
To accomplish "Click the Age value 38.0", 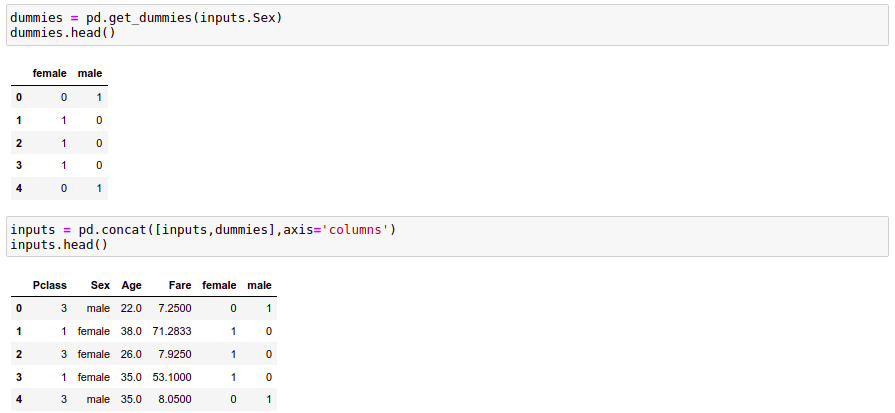I will click(131, 331).
